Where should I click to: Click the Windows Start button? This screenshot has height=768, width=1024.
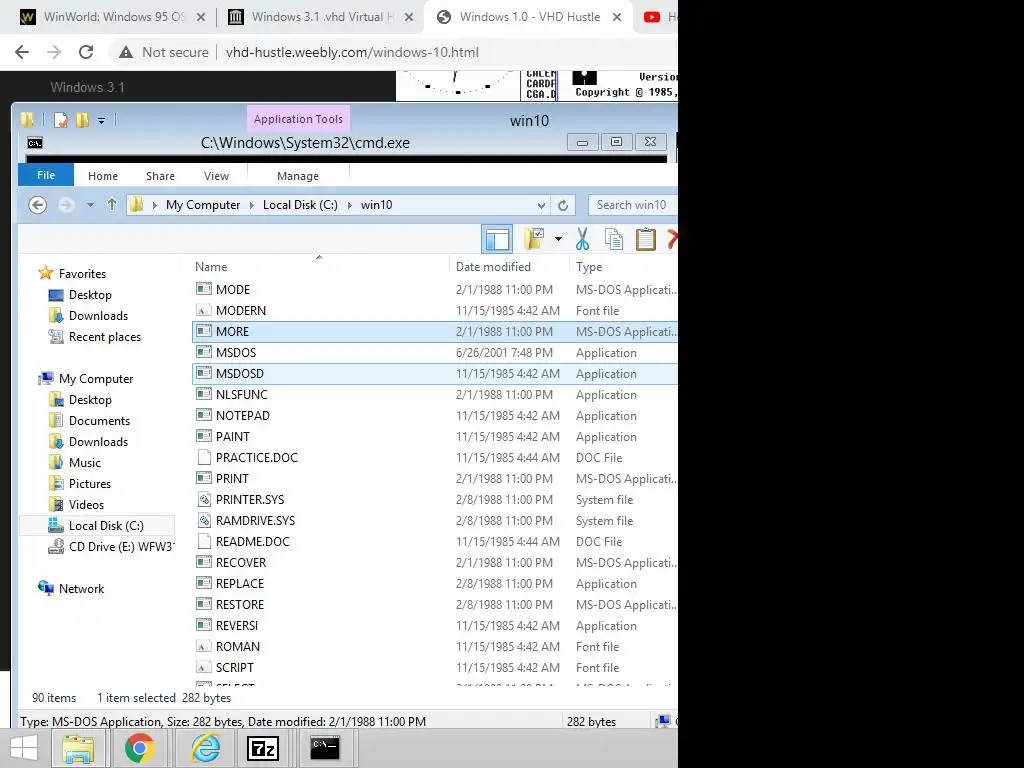coord(24,748)
